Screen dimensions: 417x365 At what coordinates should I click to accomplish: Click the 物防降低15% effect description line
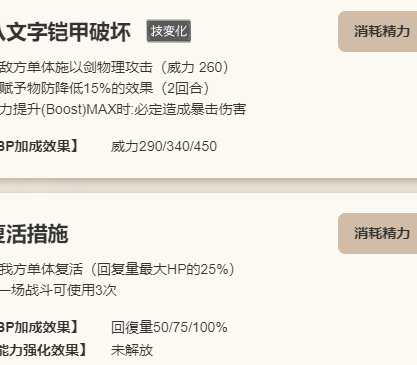(105, 88)
